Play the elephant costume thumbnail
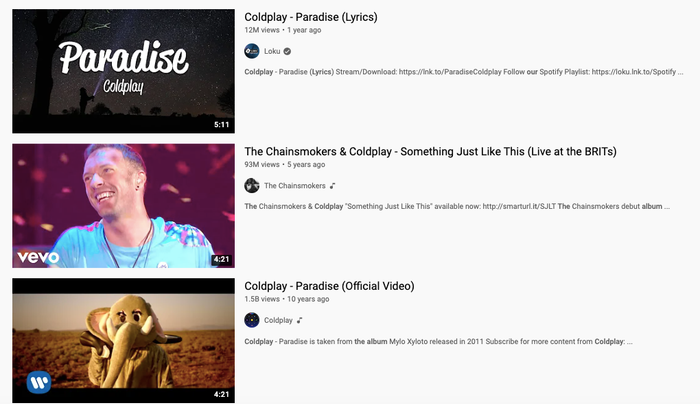This screenshot has width=700, height=404. (123, 341)
